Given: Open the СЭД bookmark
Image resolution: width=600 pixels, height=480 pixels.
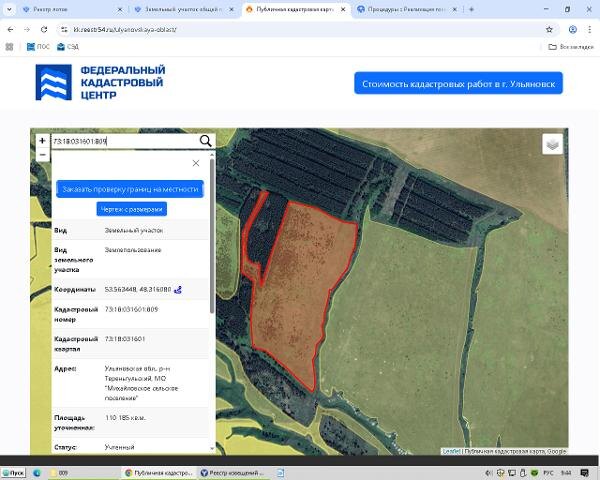Looking at the screenshot, I should [68, 47].
